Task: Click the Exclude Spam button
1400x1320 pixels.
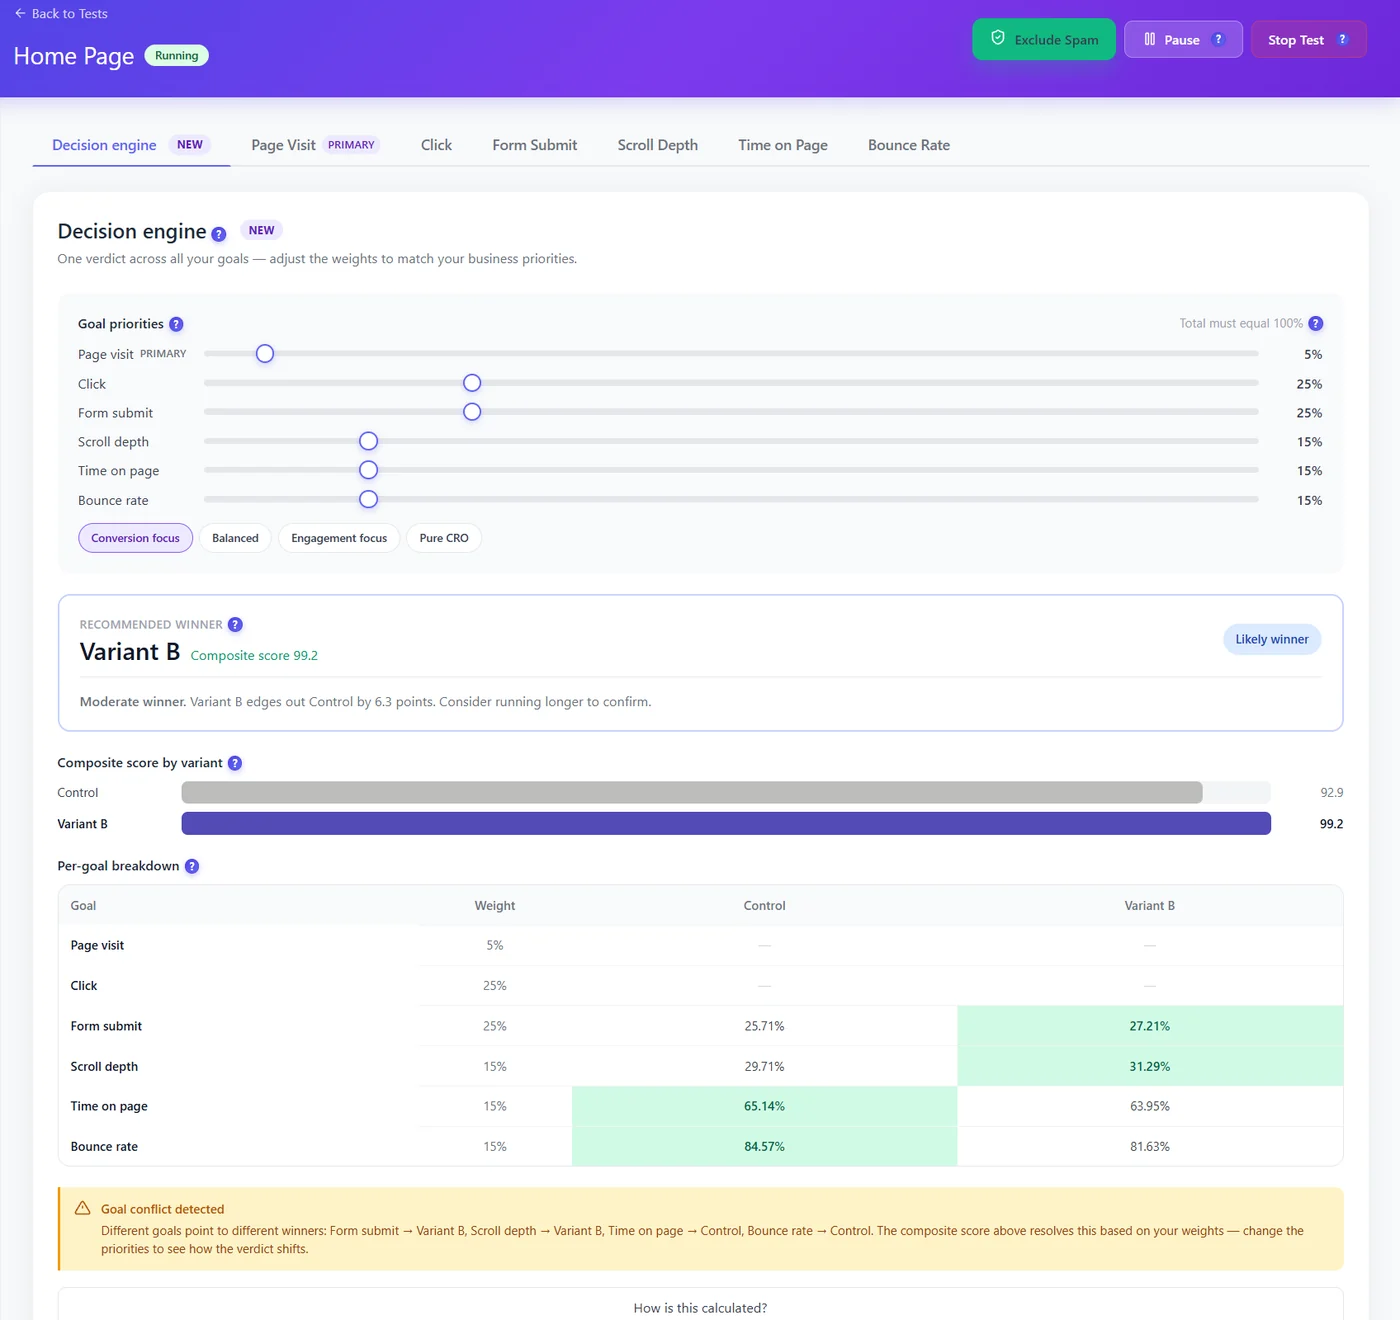Action: coord(1044,39)
